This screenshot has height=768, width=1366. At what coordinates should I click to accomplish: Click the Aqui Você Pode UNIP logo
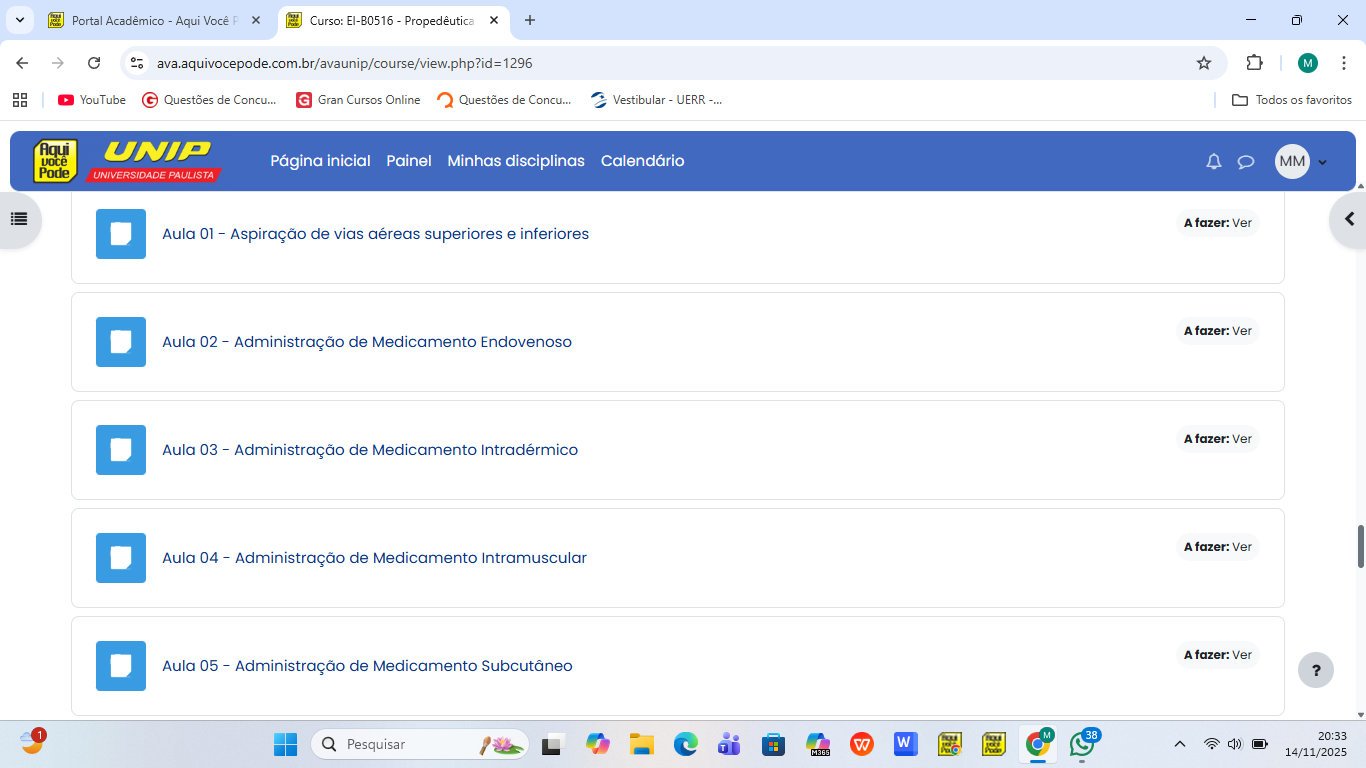(x=126, y=161)
